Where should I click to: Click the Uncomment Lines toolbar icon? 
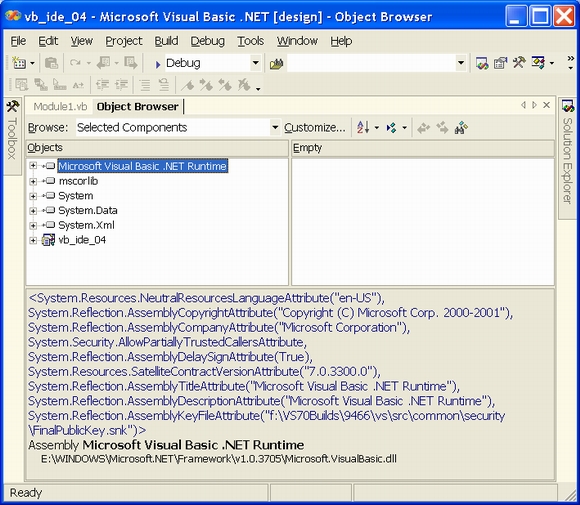[x=163, y=85]
